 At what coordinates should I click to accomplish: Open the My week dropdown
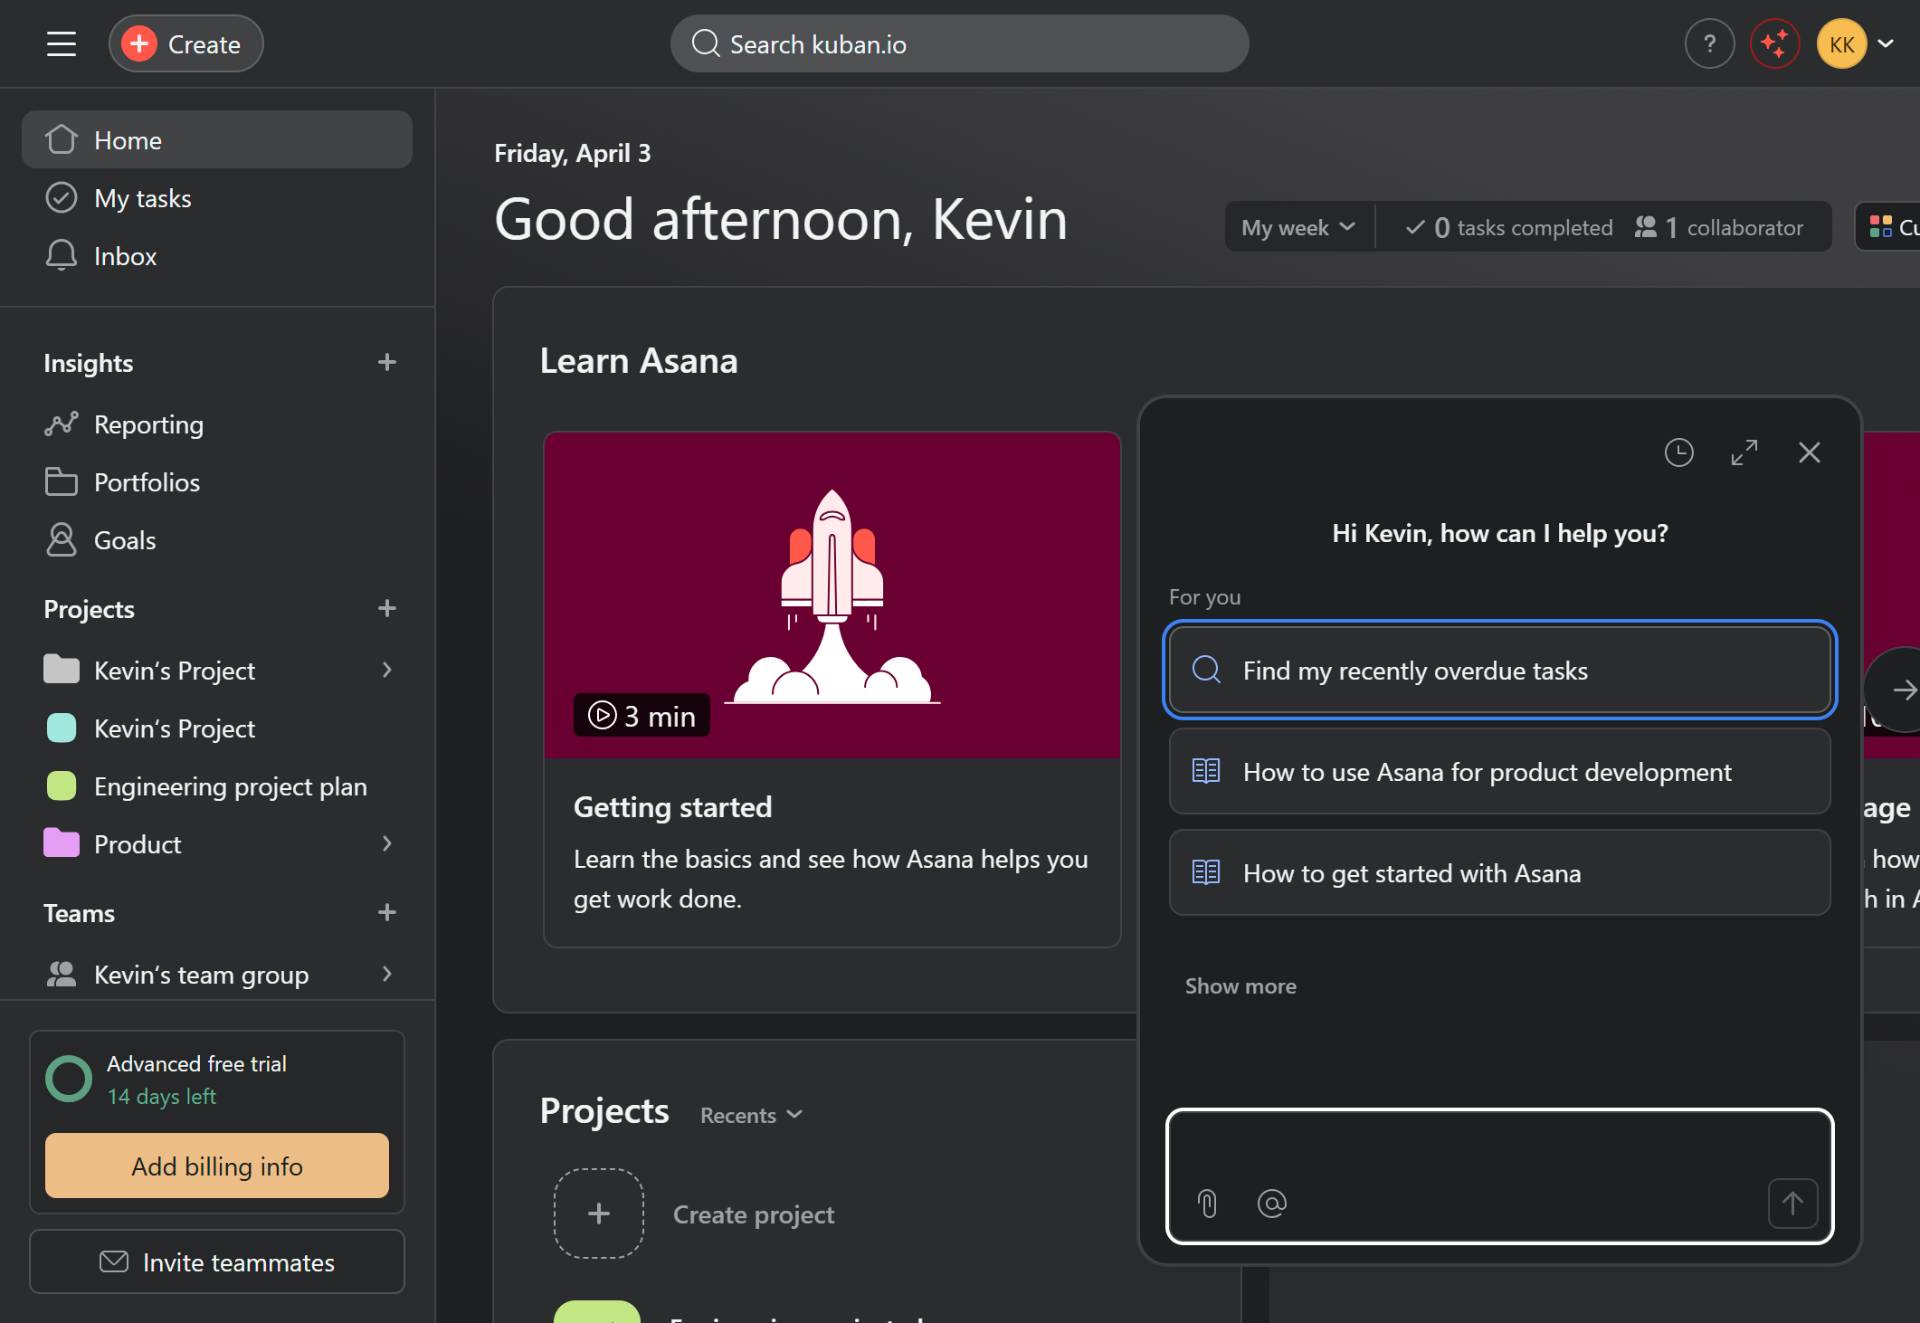click(1298, 227)
